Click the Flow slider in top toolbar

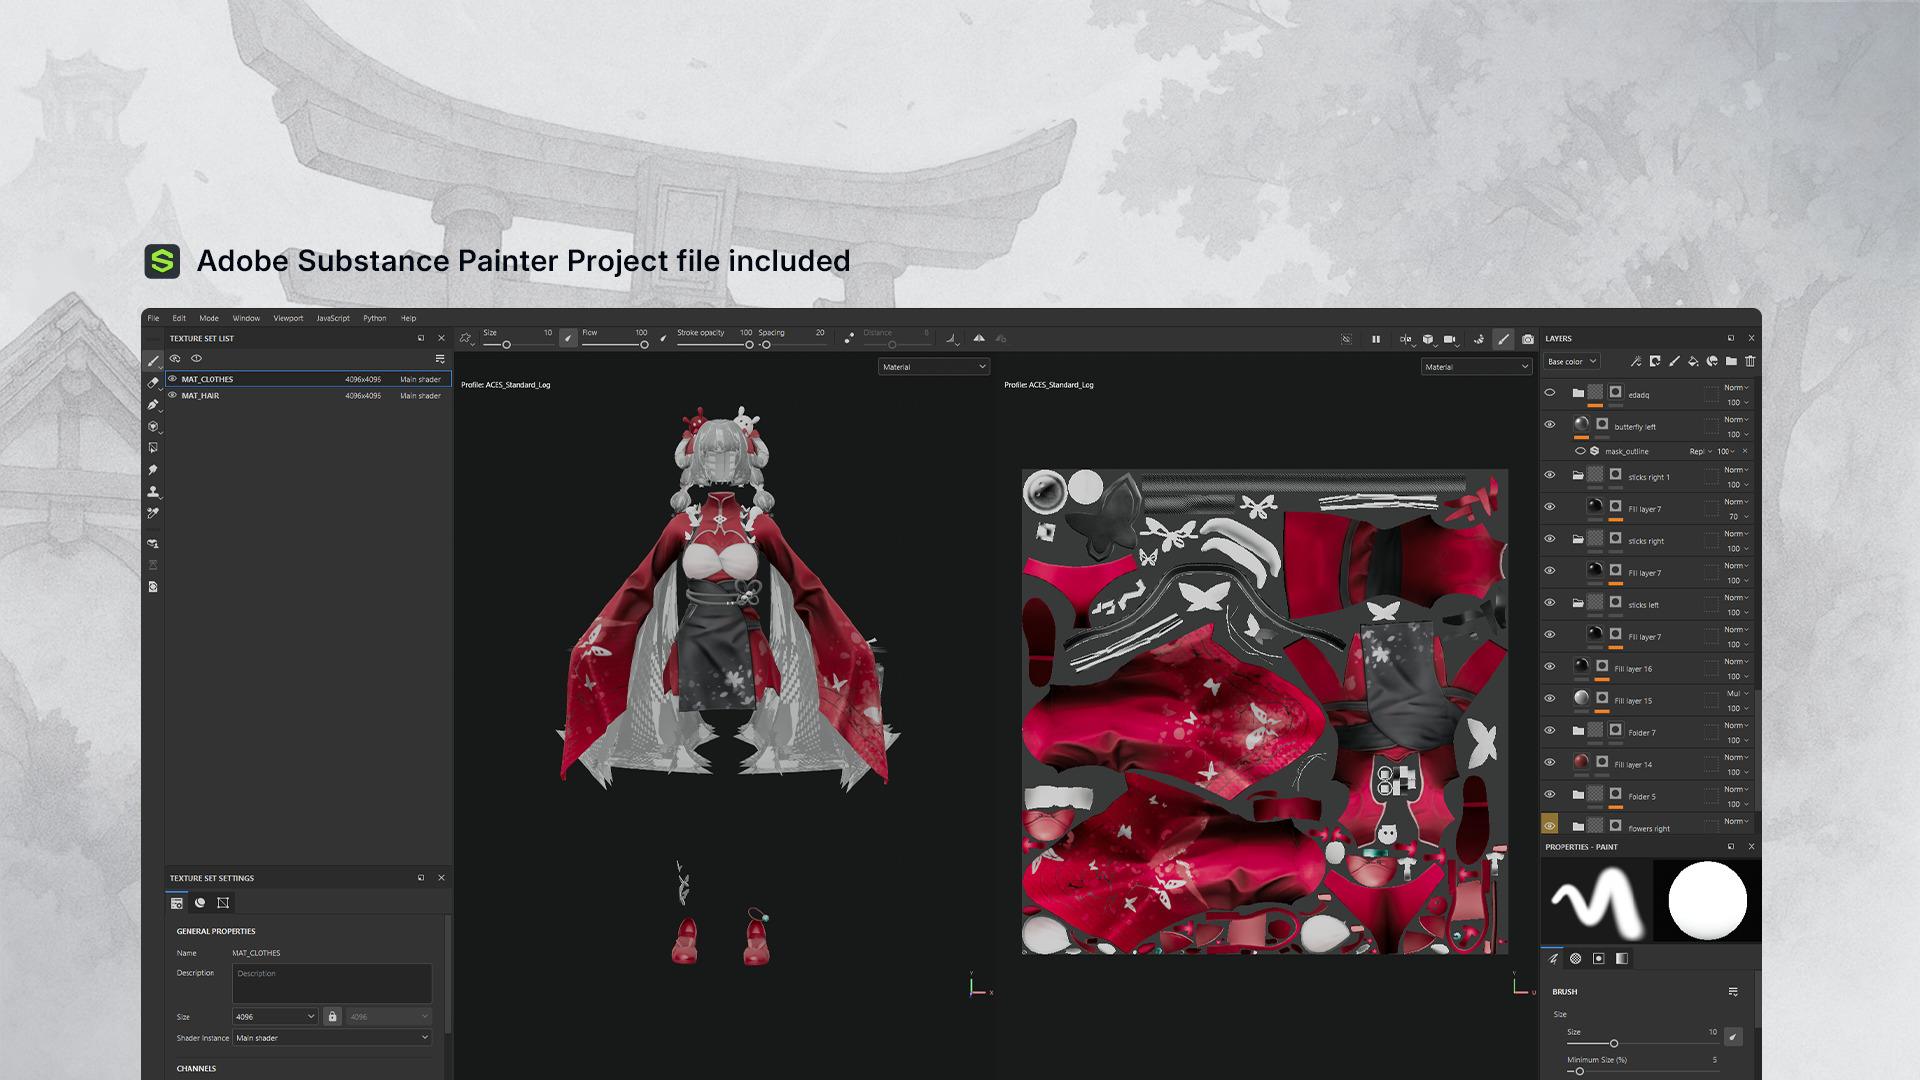pos(615,344)
